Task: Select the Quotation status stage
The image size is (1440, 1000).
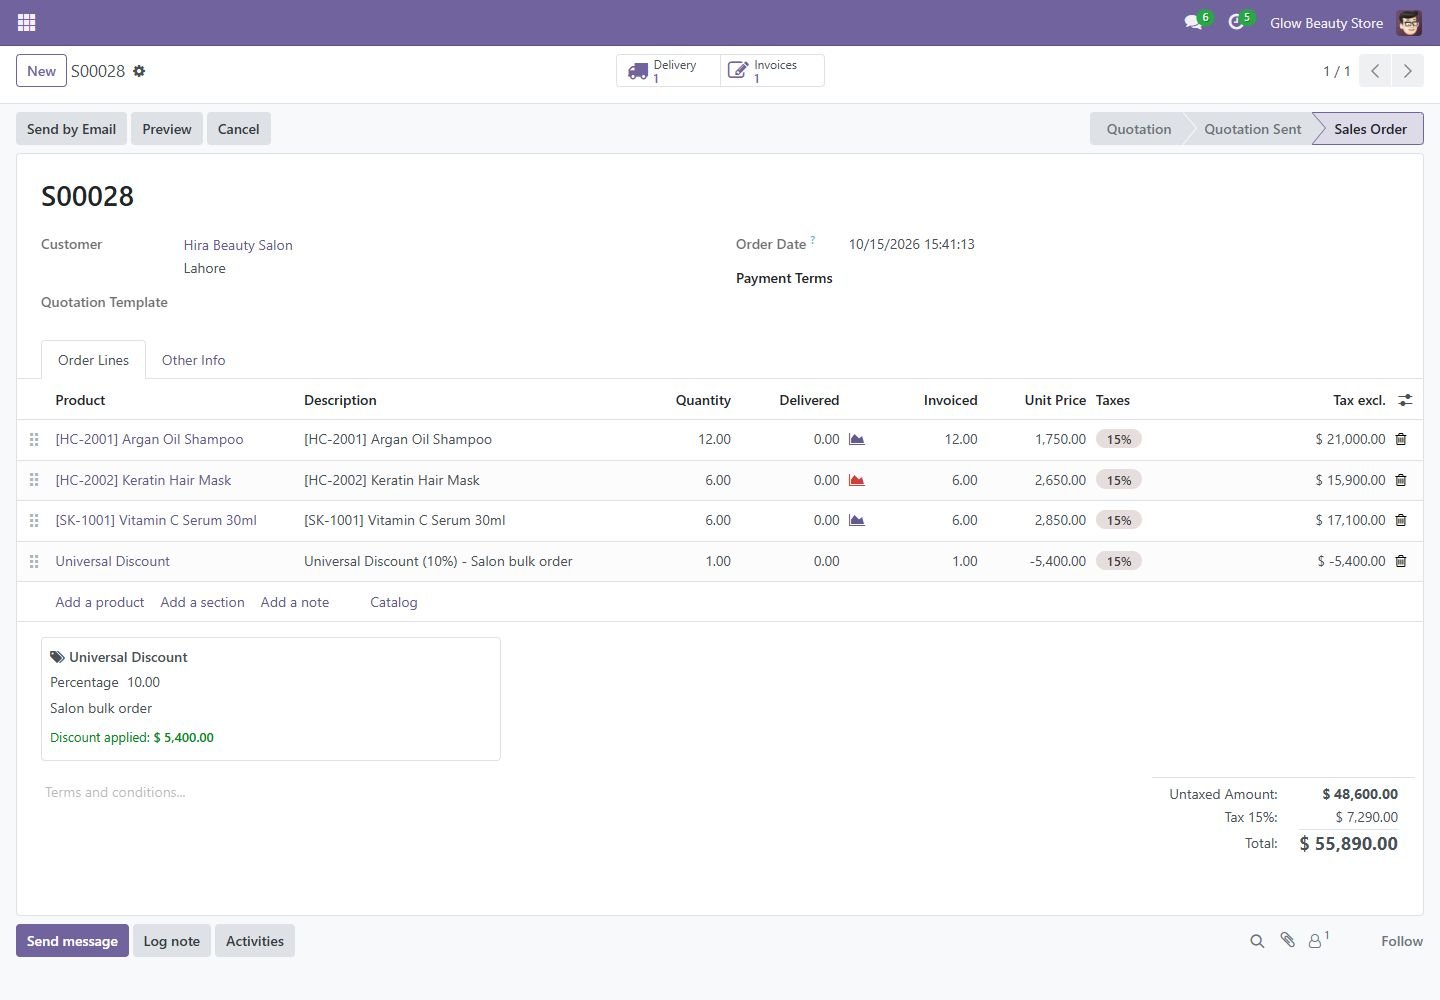Action: 1138,129
